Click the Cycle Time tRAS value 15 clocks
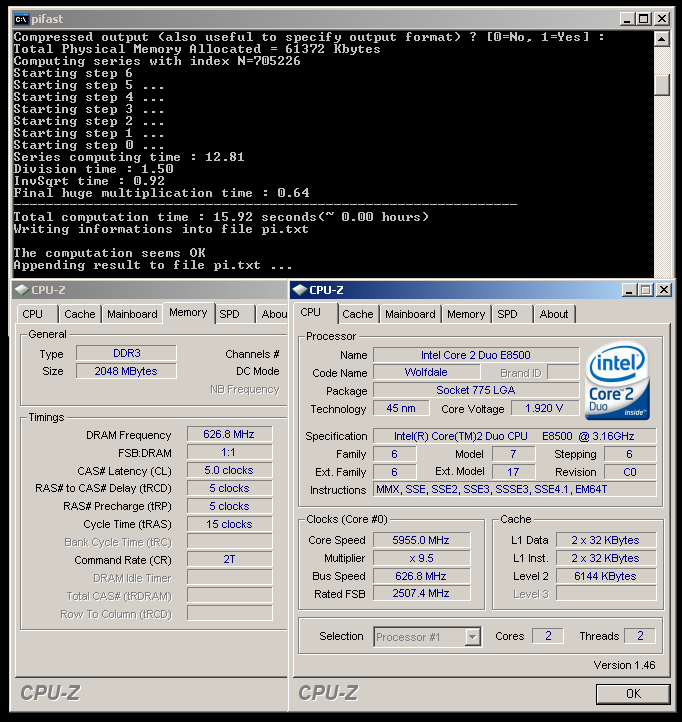The image size is (682, 722). click(x=229, y=524)
